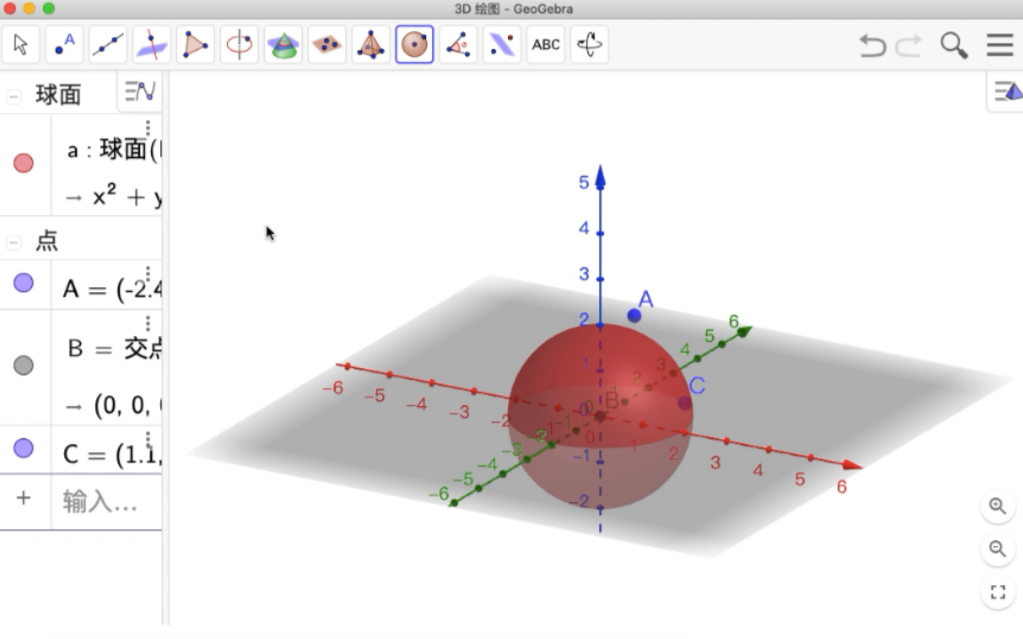Toggle visibility of point C
This screenshot has height=639, width=1023.
click(23, 448)
